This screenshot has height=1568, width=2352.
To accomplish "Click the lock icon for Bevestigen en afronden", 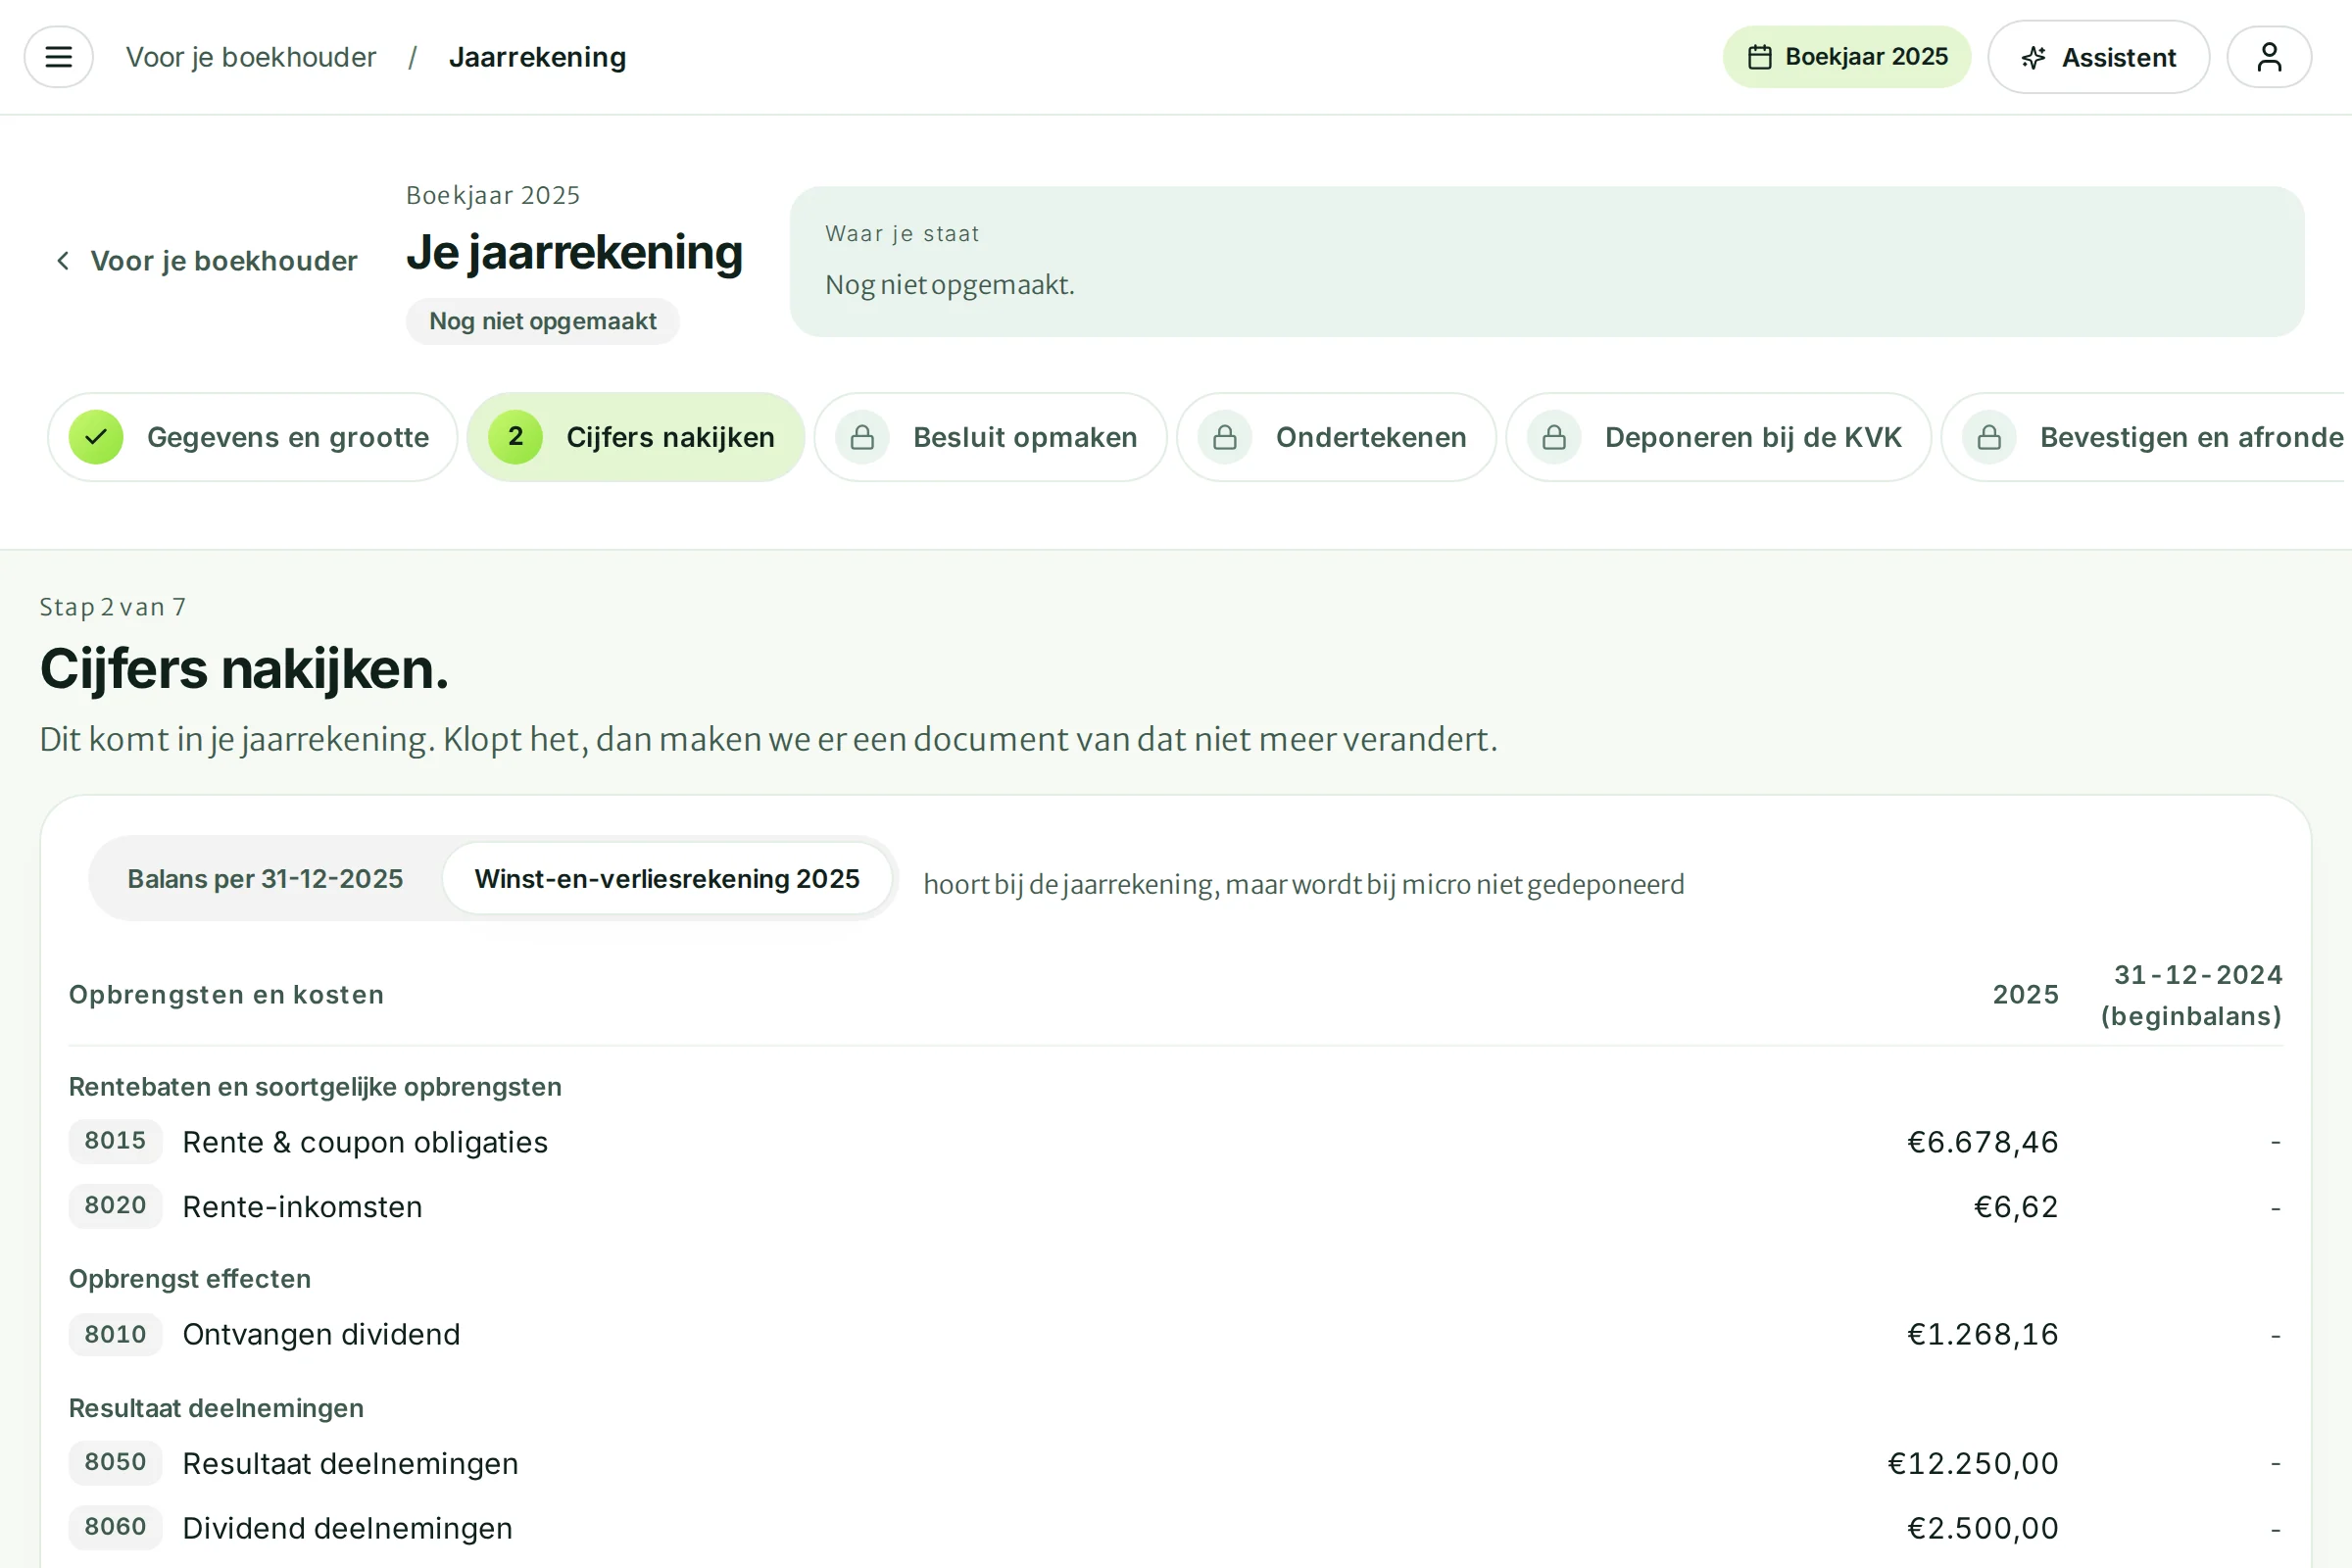I will (1989, 437).
